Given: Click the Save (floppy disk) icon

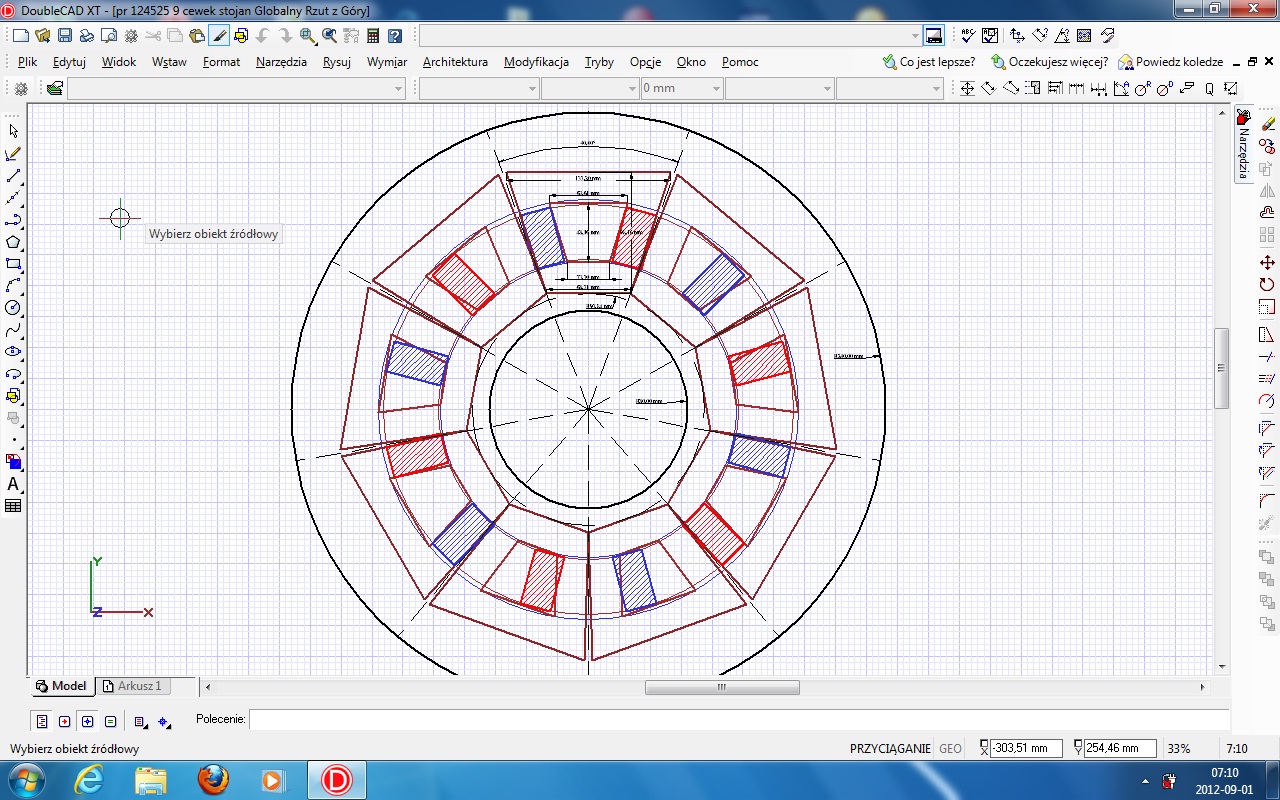Looking at the screenshot, I should 65,36.
